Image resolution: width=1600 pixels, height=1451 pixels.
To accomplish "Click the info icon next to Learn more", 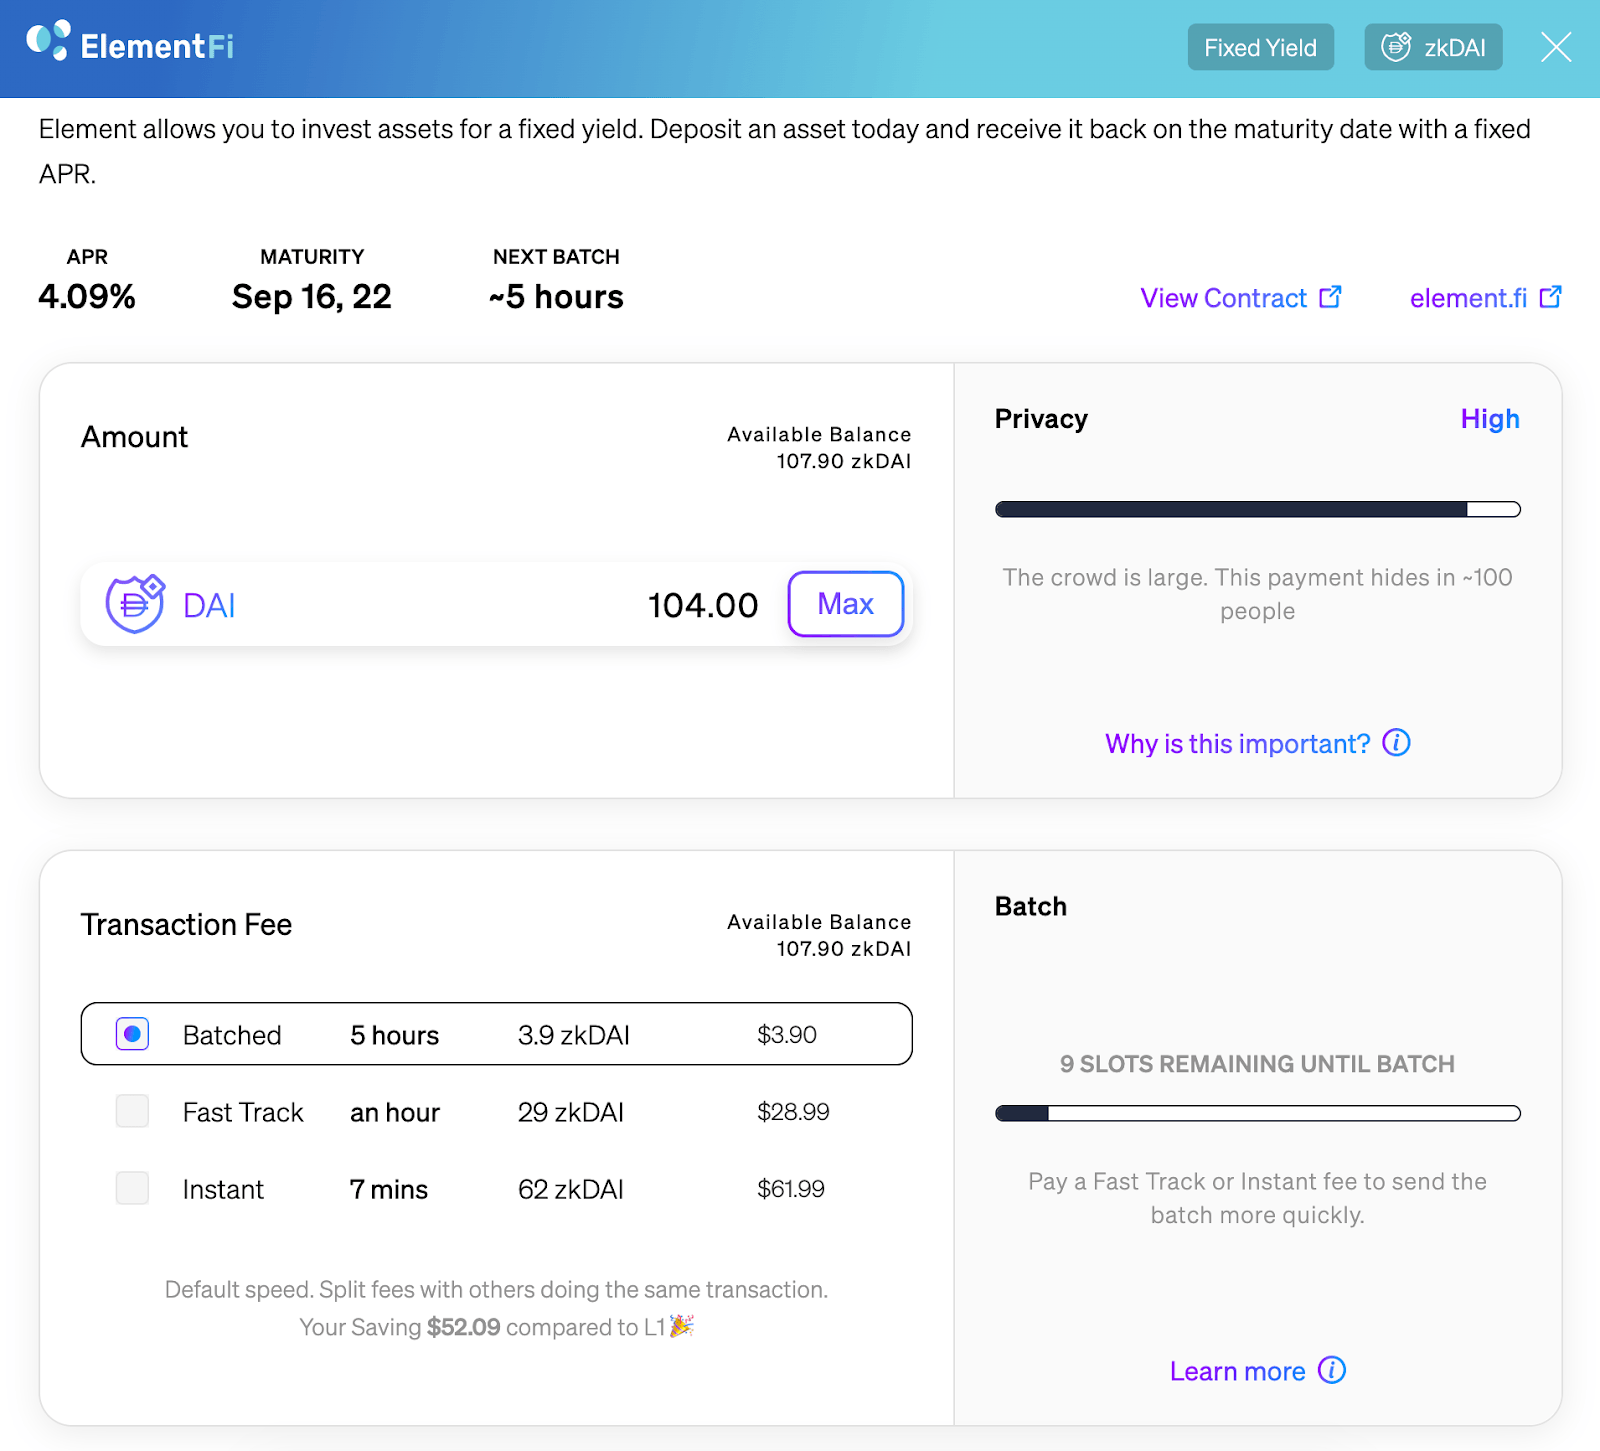I will (1332, 1370).
